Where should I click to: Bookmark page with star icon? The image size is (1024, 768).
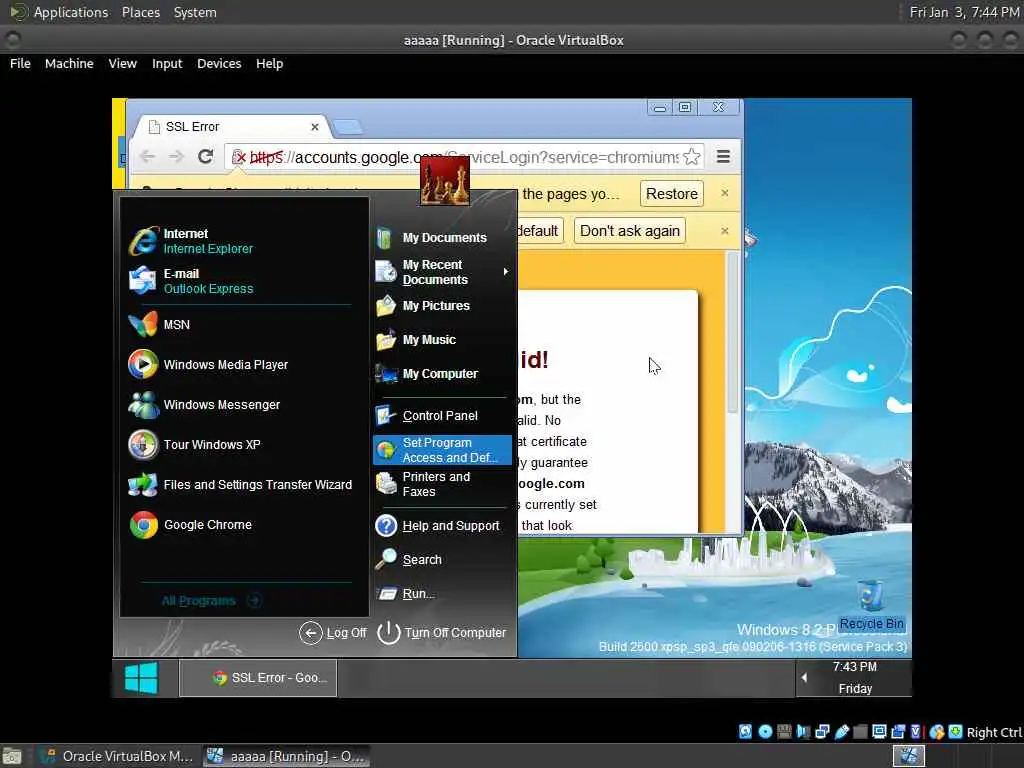[692, 157]
